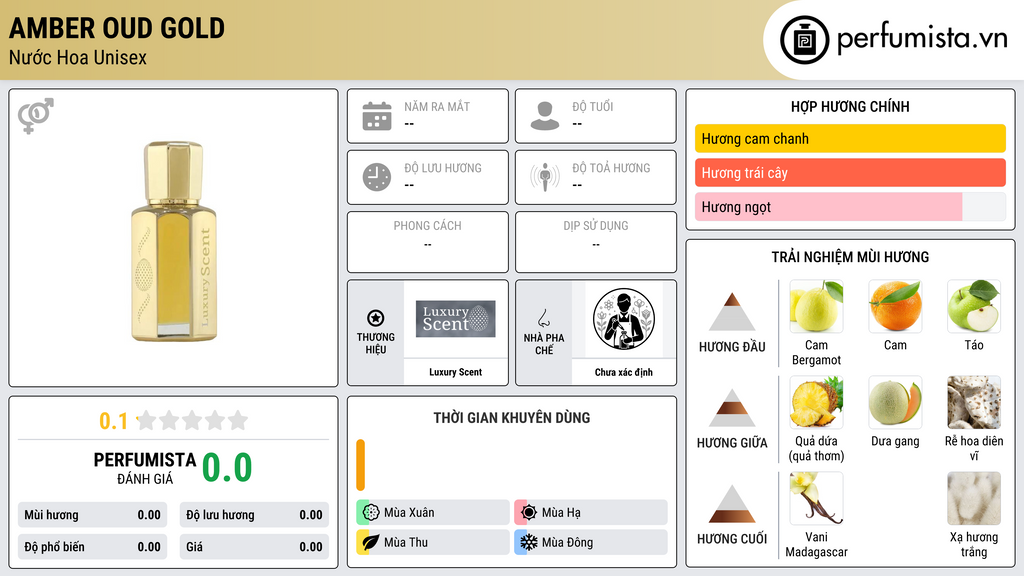Select the Mùa Hạ season tag
The height and width of the screenshot is (576, 1024).
click(591, 513)
